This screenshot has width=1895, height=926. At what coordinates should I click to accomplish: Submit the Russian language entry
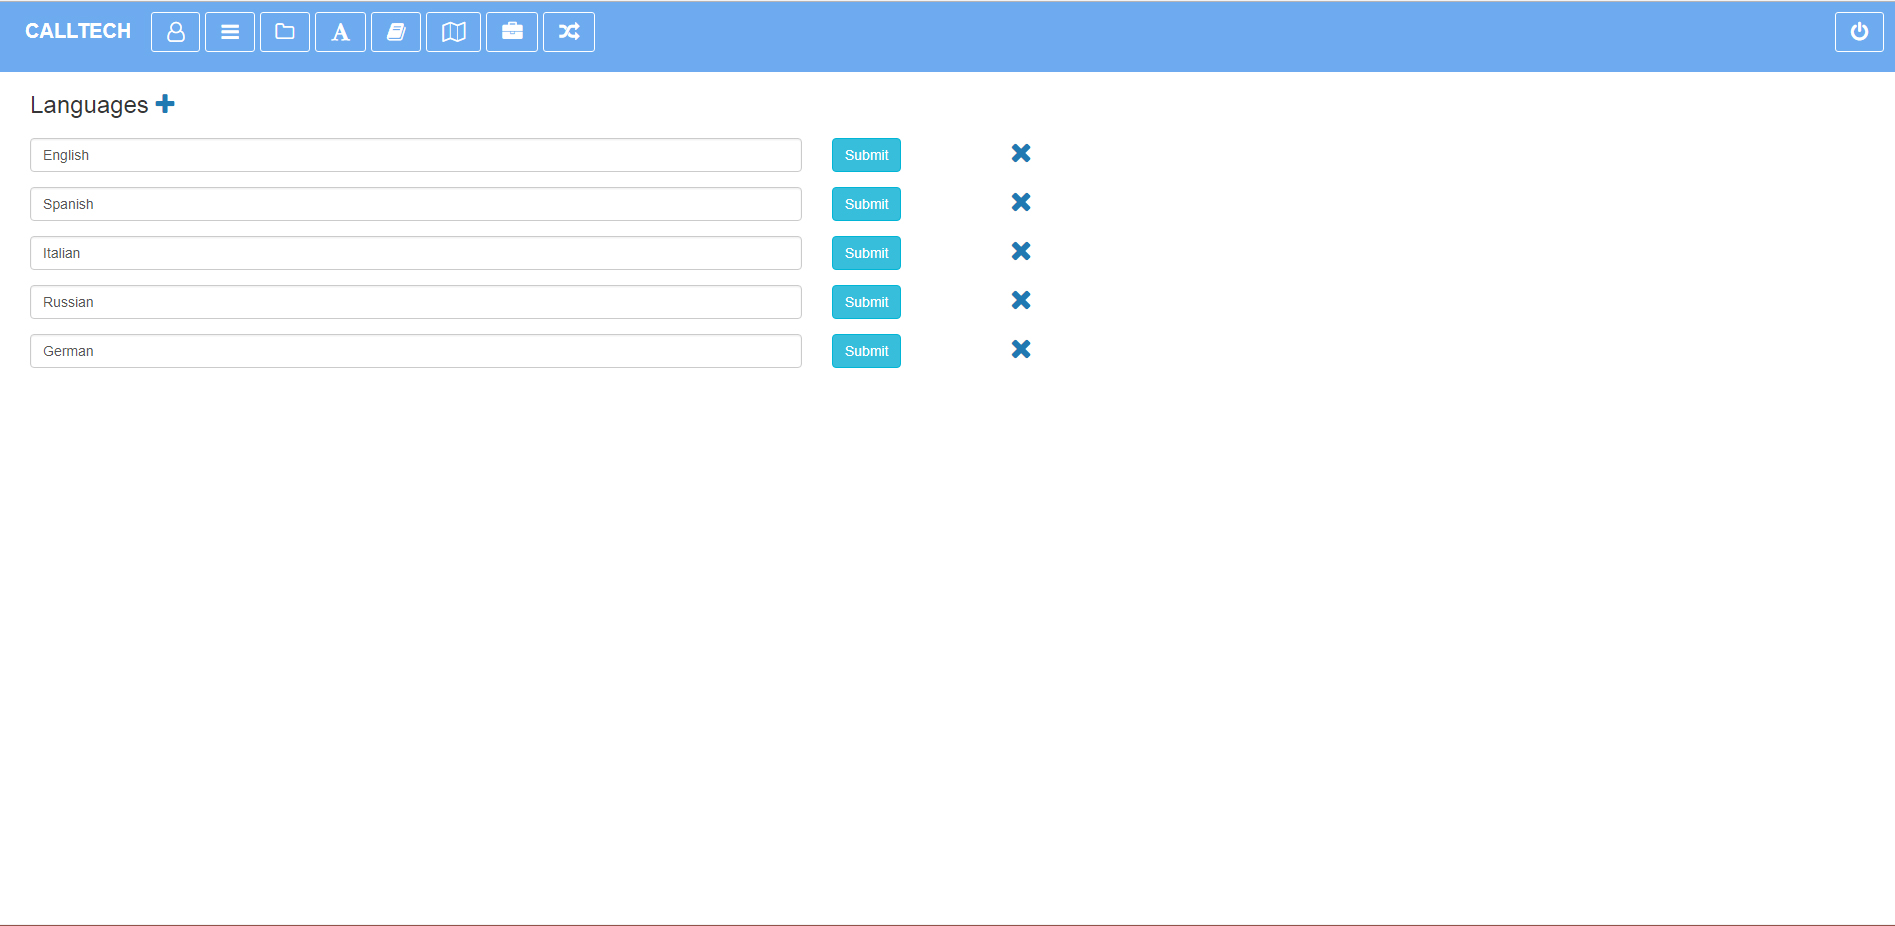(866, 302)
